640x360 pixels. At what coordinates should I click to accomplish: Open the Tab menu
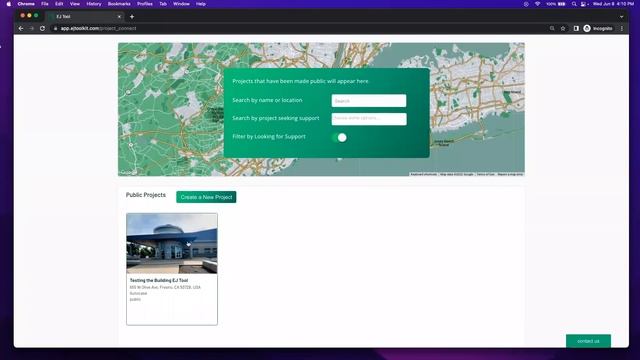tap(163, 4)
